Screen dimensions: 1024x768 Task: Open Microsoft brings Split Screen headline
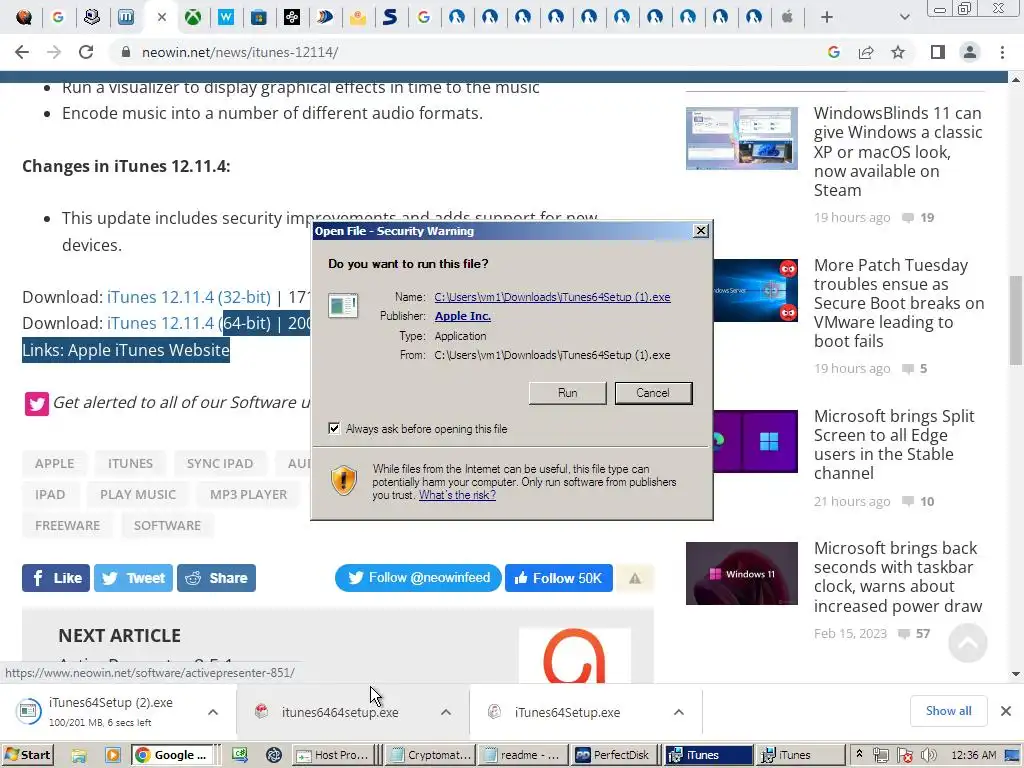coord(893,445)
